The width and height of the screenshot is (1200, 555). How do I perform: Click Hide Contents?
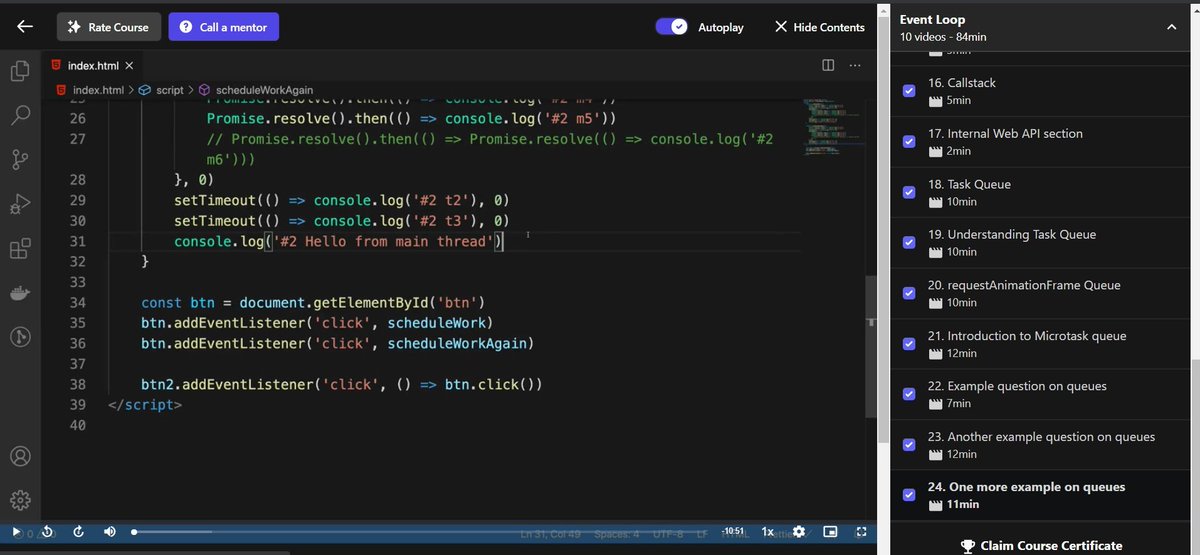click(x=819, y=27)
